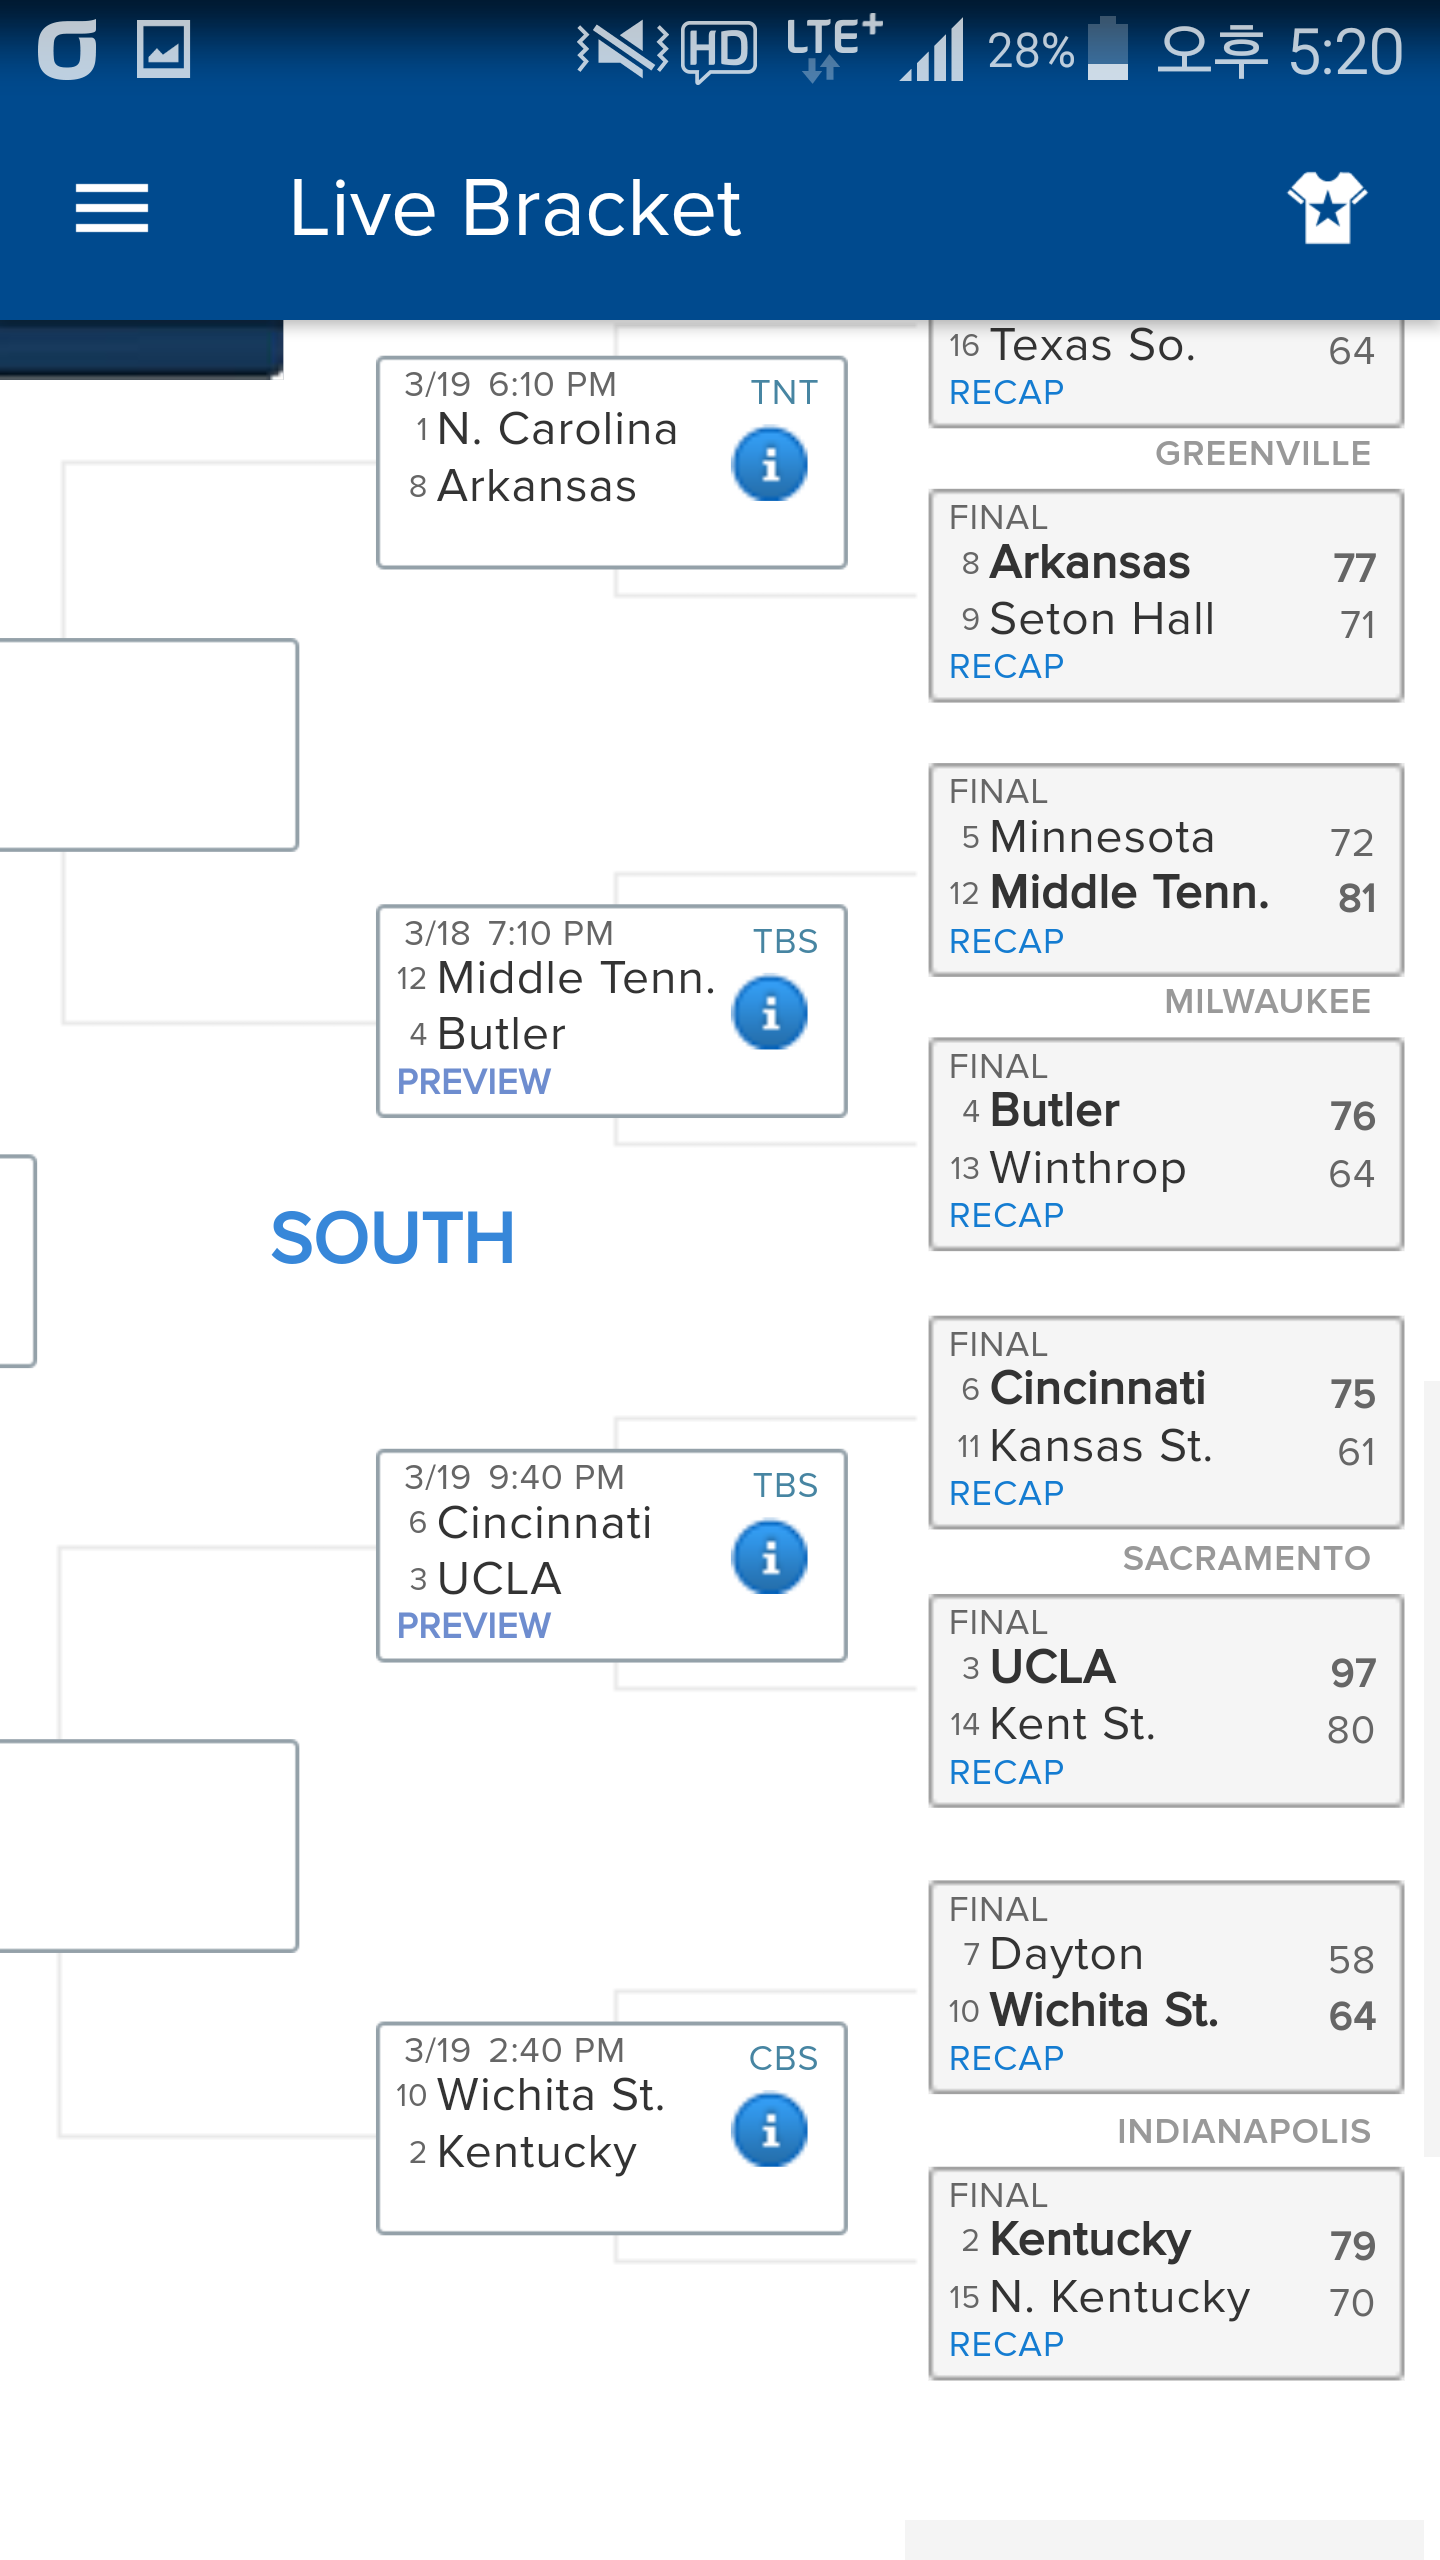
Task: Open info for N. Carolina vs Arkansas
Action: [770, 465]
